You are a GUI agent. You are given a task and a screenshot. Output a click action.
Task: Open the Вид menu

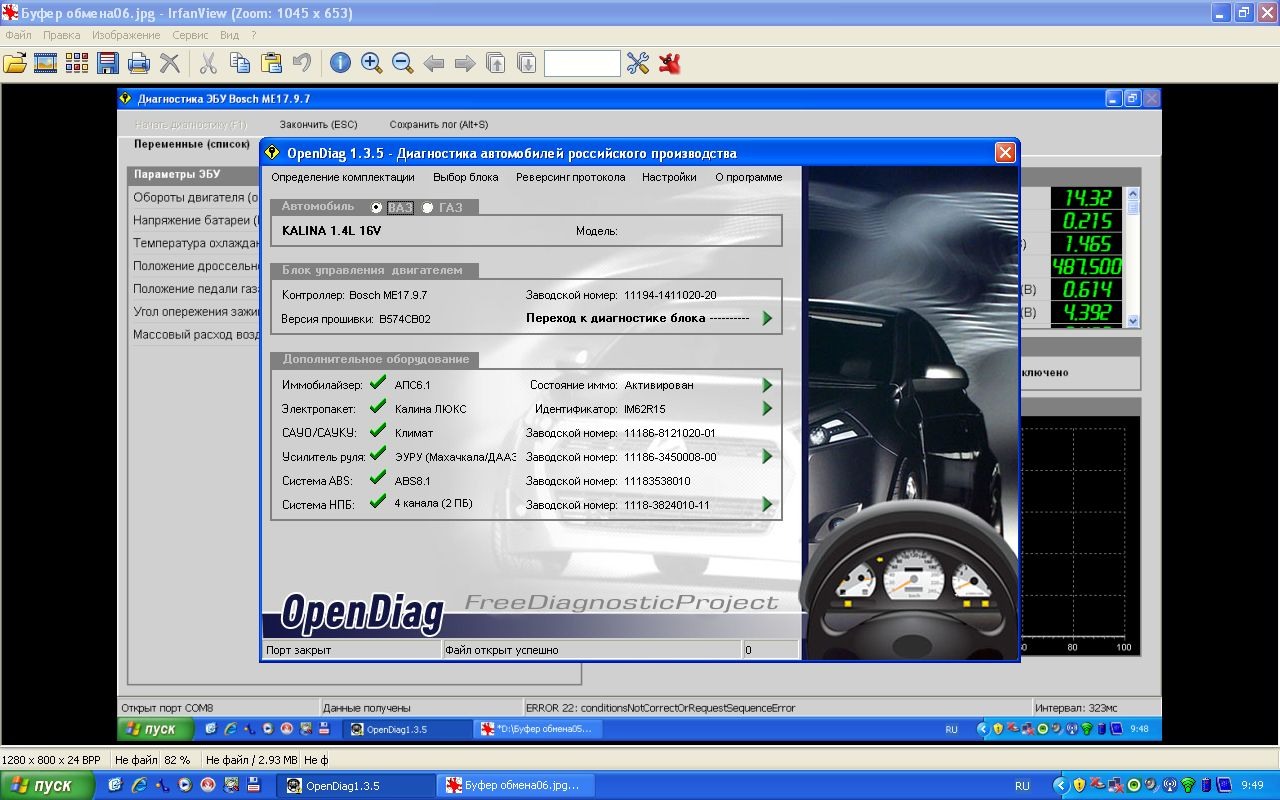[x=229, y=35]
